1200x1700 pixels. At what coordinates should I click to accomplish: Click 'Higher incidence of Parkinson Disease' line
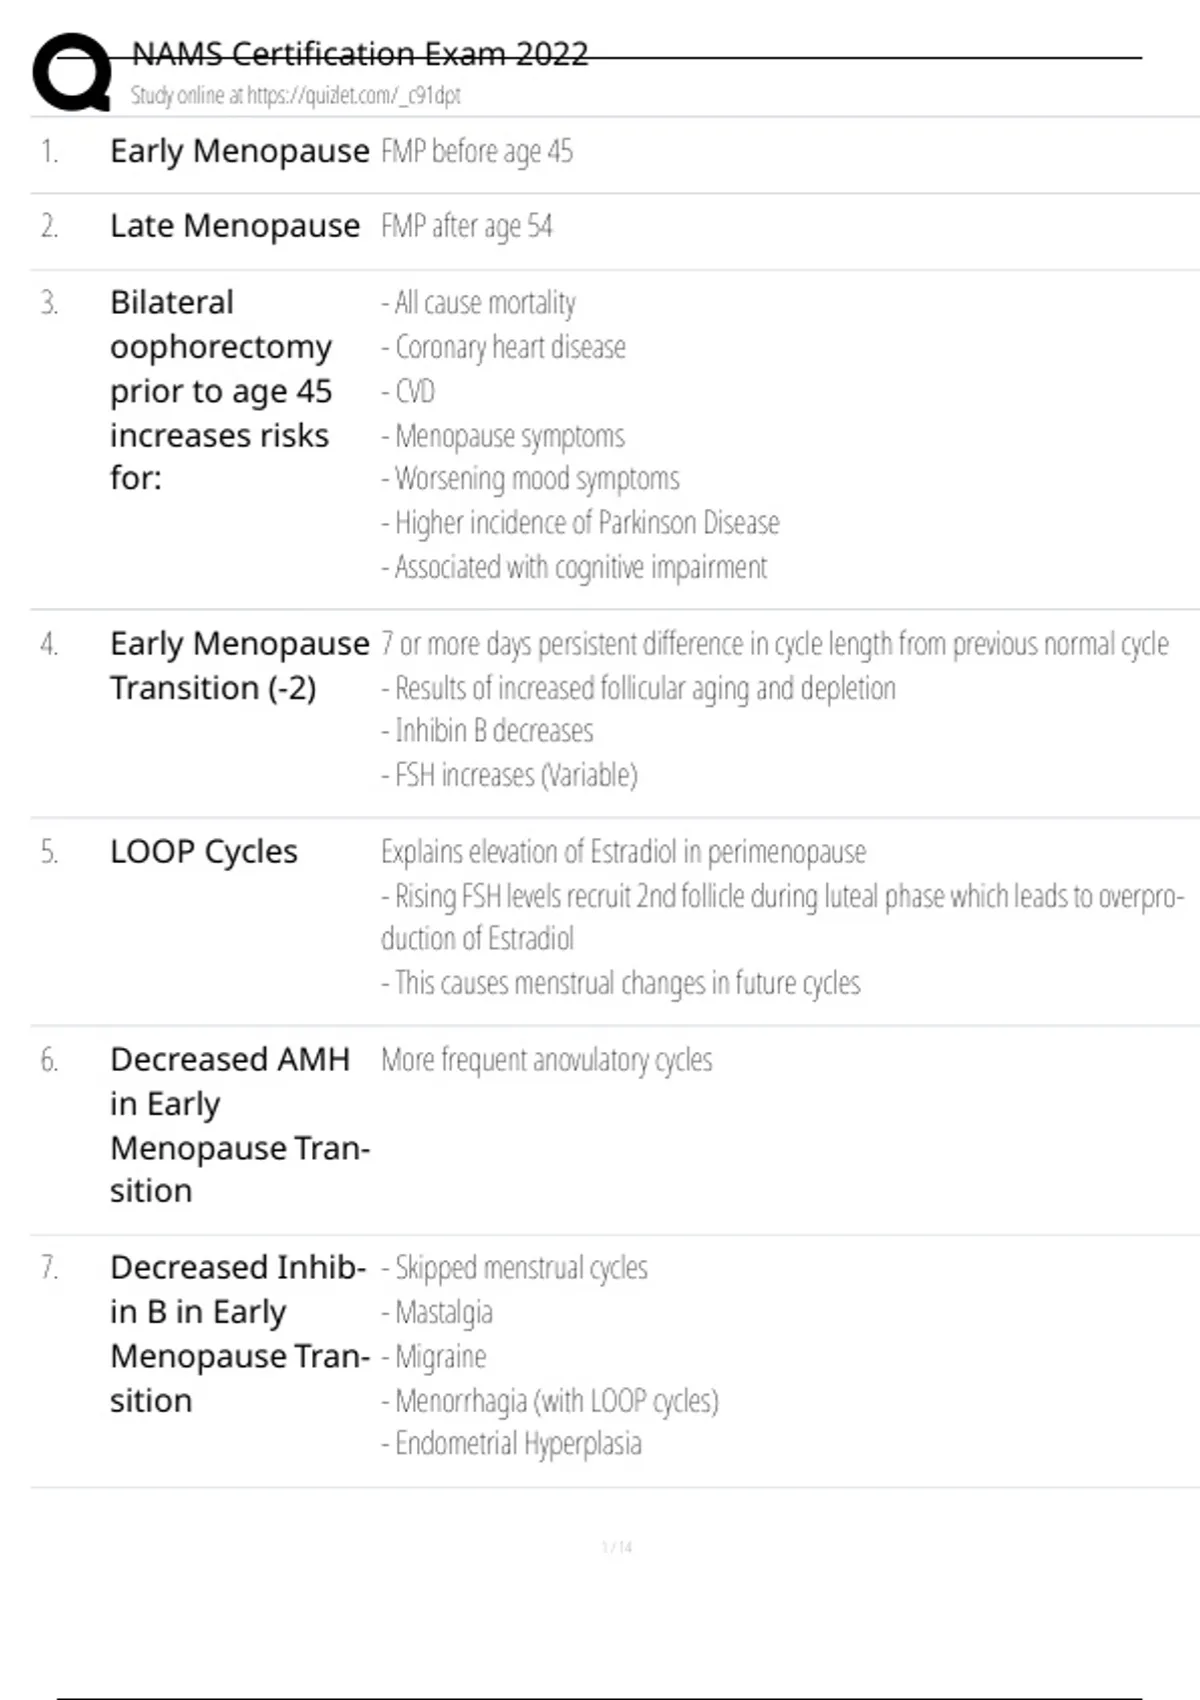[x=580, y=523]
